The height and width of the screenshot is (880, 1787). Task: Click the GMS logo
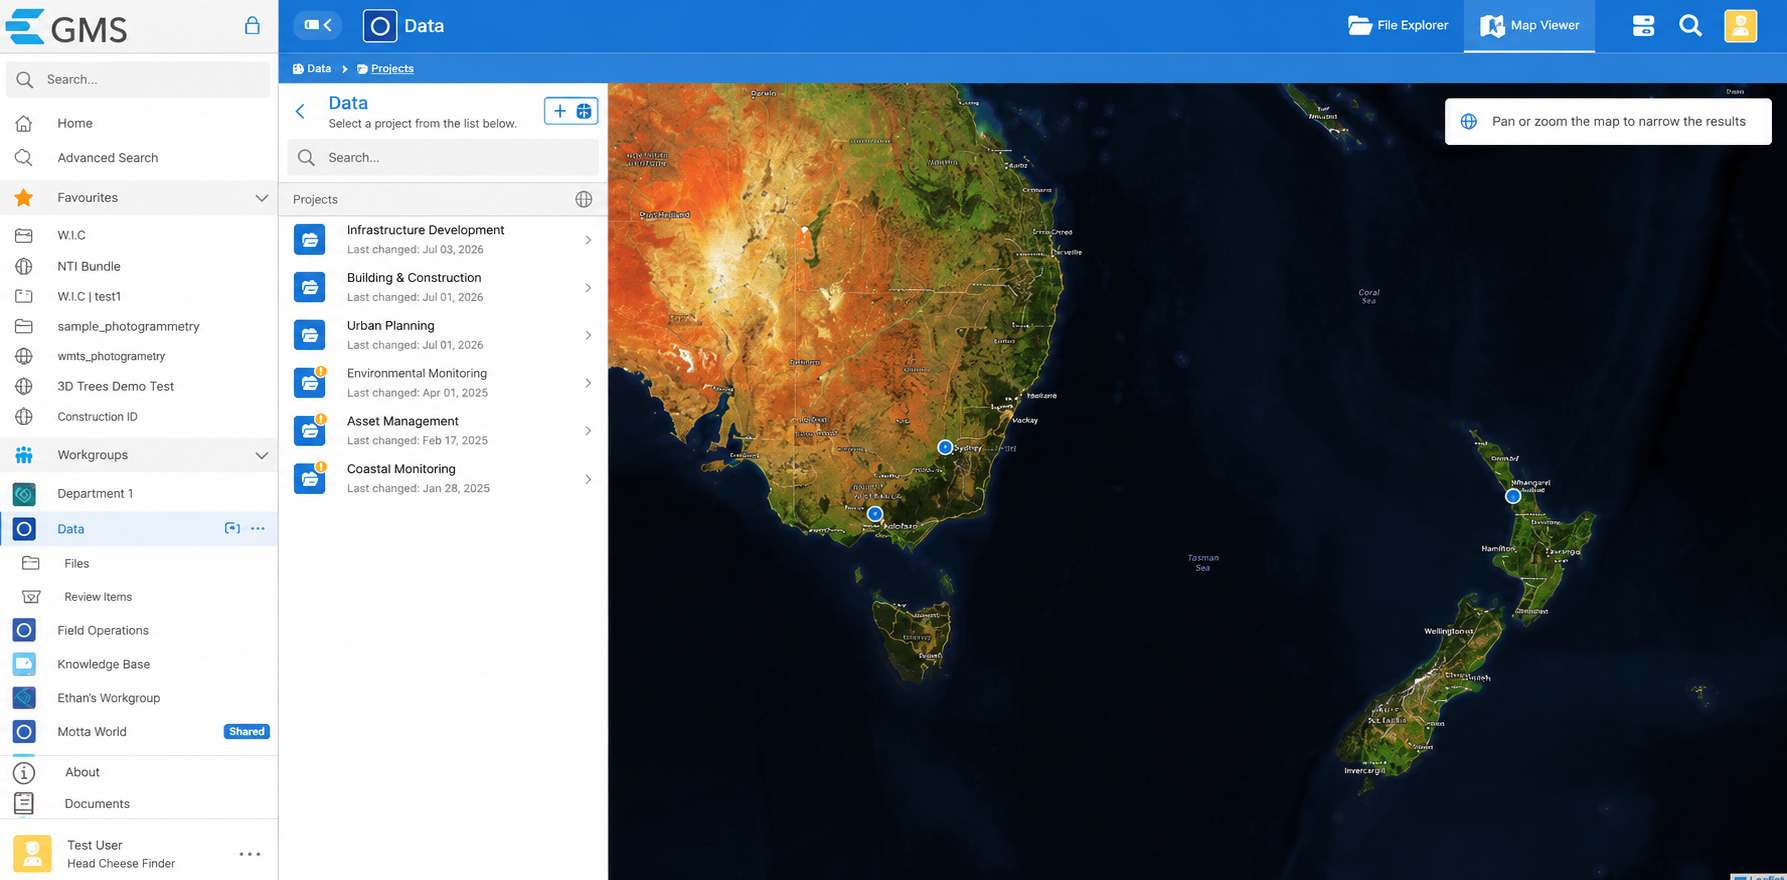click(67, 27)
